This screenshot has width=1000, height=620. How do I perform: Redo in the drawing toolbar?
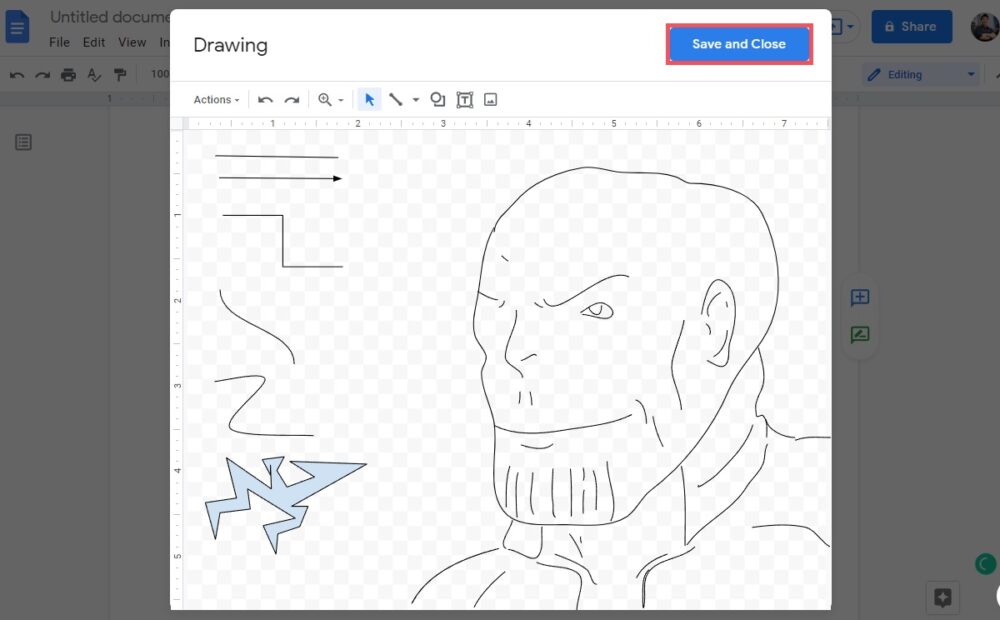292,100
